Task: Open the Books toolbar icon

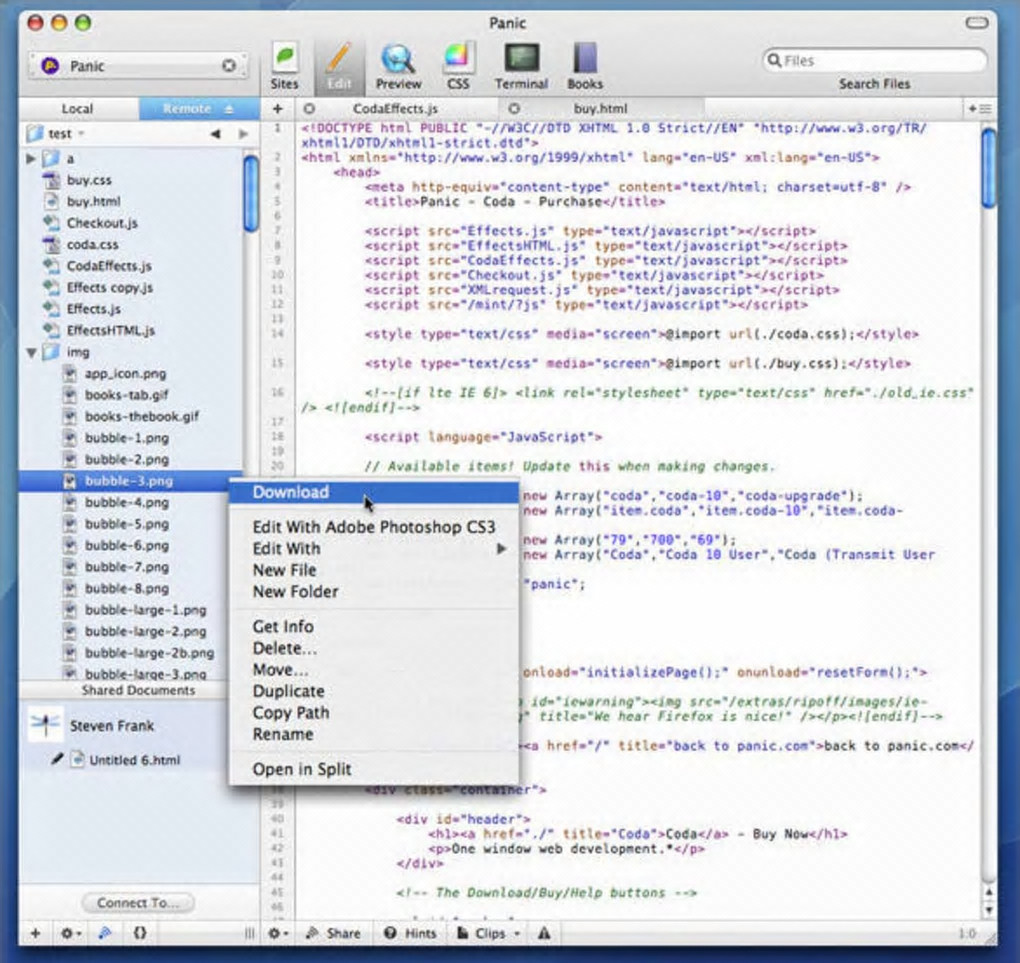Action: [584, 58]
